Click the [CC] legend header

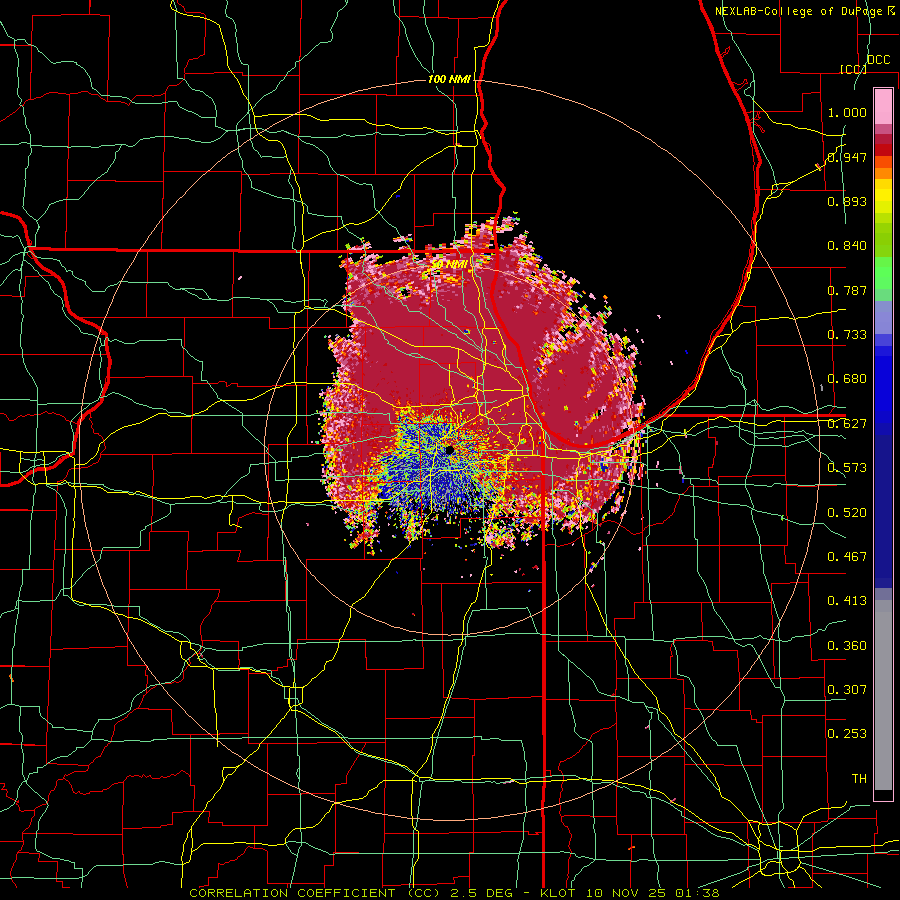click(853, 69)
